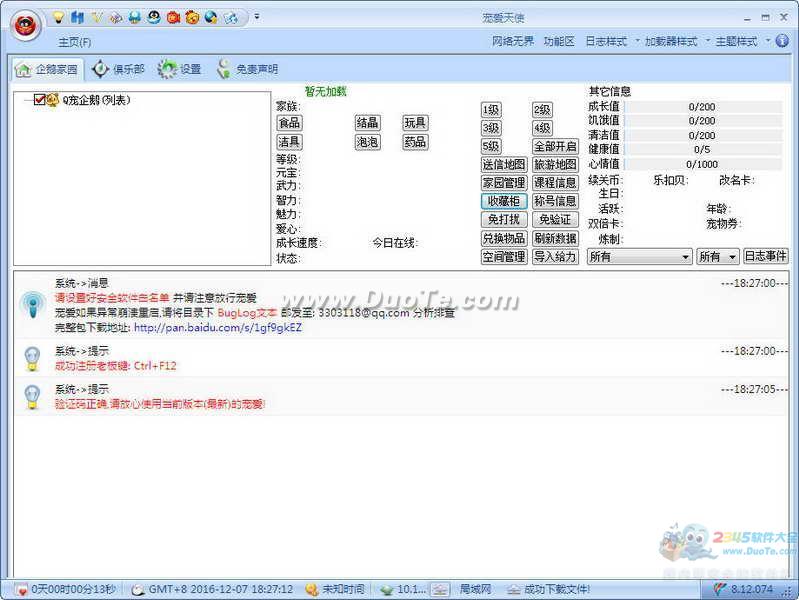
Task: Click the QQ penguin icon in quick toolbar
Action: coord(153,17)
